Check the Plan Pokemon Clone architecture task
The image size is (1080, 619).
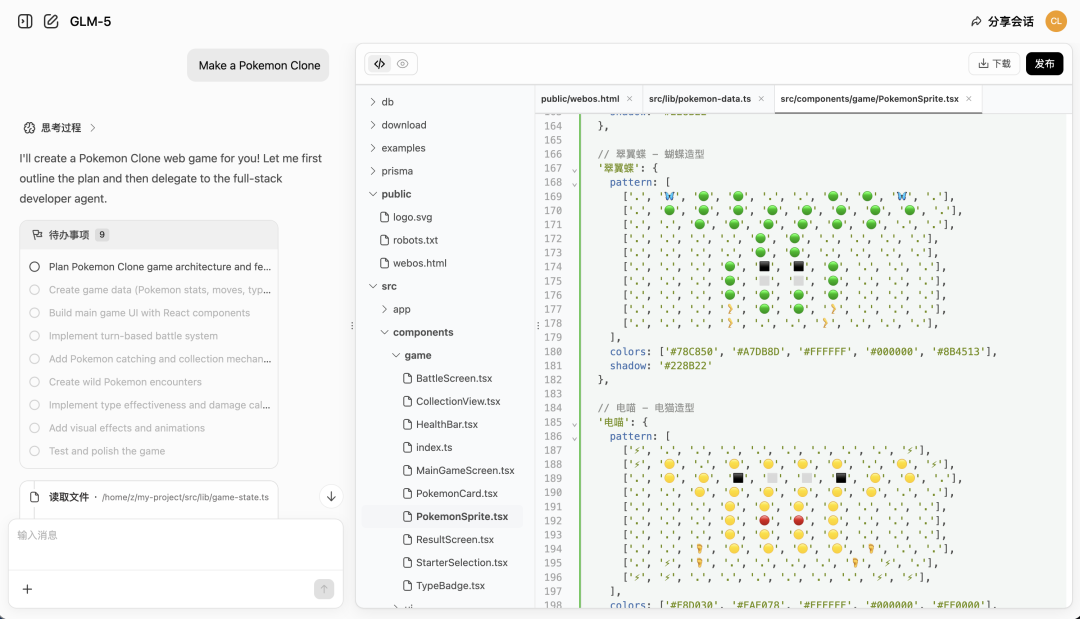point(34,267)
